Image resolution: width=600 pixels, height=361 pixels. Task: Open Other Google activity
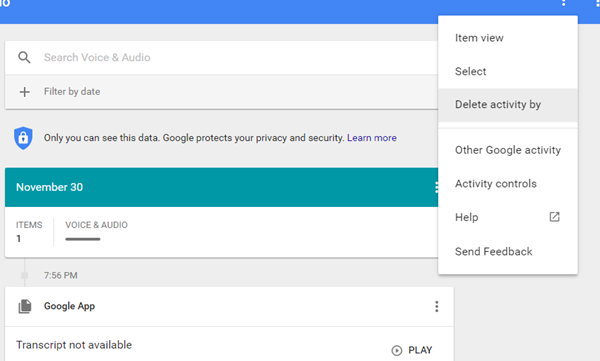pyautogui.click(x=508, y=150)
